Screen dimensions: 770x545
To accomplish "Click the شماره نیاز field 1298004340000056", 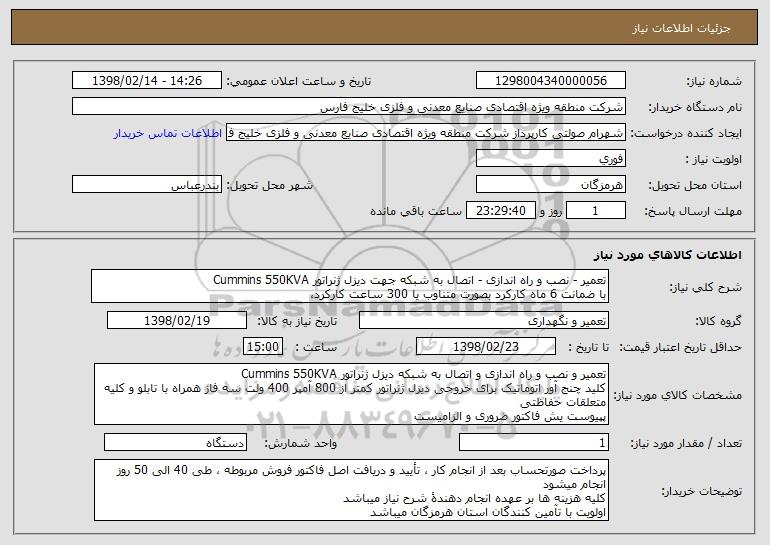I will coord(550,81).
